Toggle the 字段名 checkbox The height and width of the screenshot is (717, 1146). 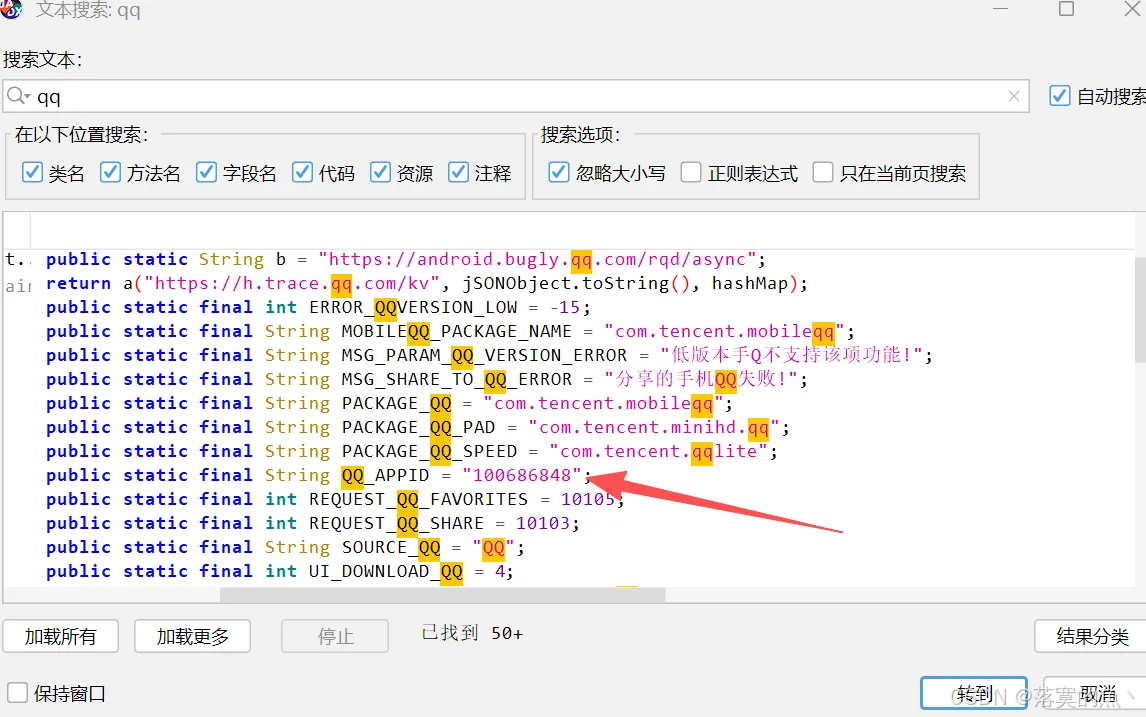207,172
